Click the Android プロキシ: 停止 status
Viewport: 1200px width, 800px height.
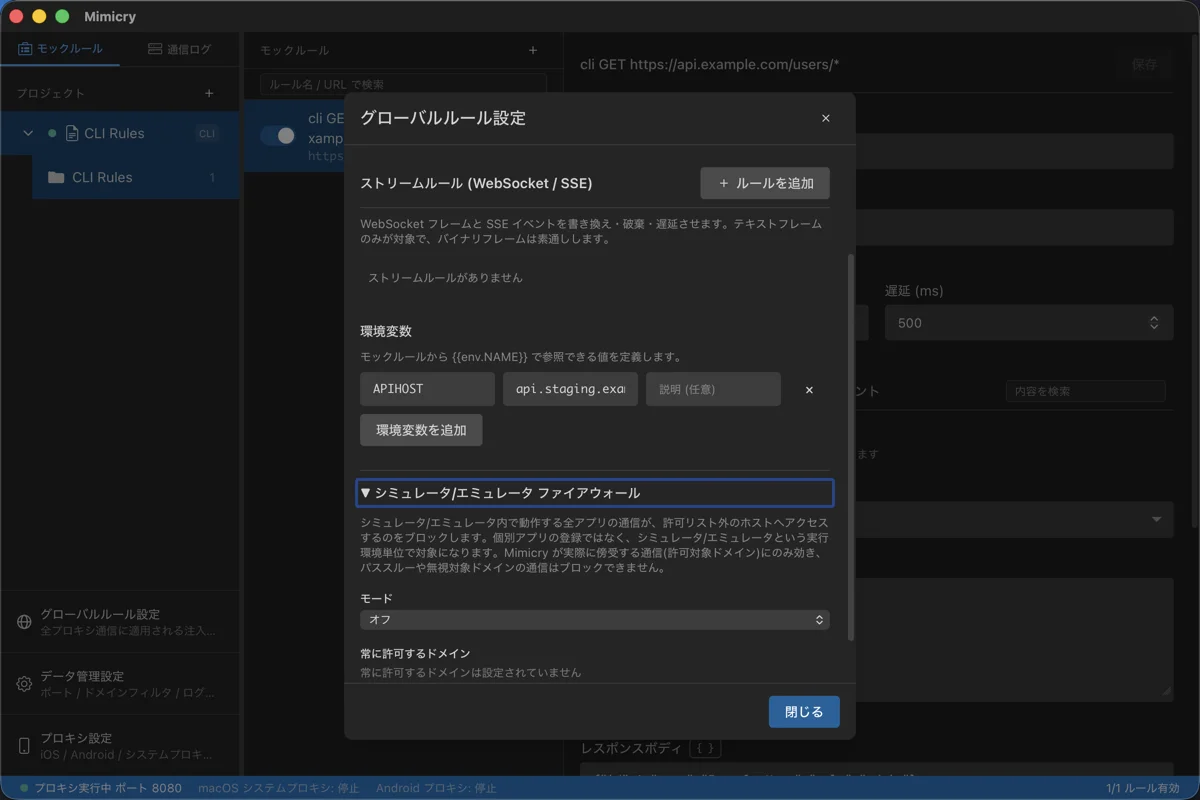(x=436, y=788)
